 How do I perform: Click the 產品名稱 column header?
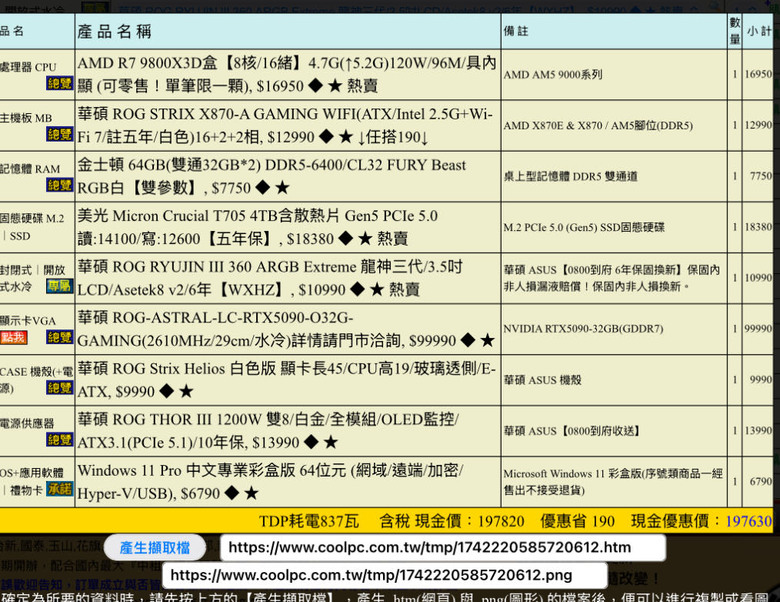tap(114, 31)
